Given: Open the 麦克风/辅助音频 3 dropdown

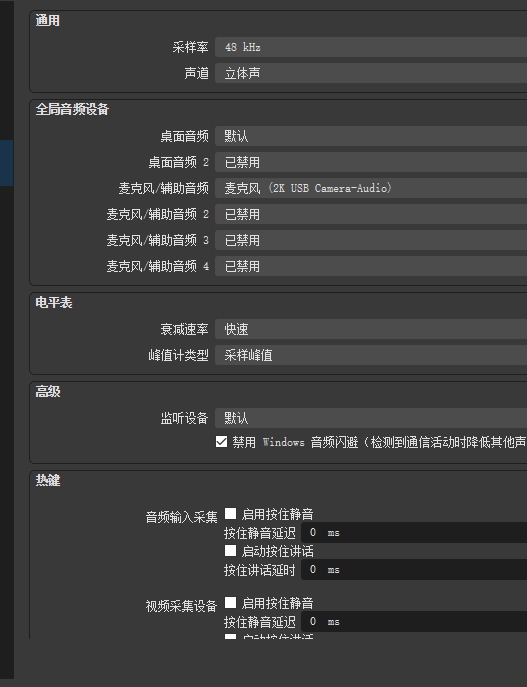Looking at the screenshot, I should [x=371, y=240].
